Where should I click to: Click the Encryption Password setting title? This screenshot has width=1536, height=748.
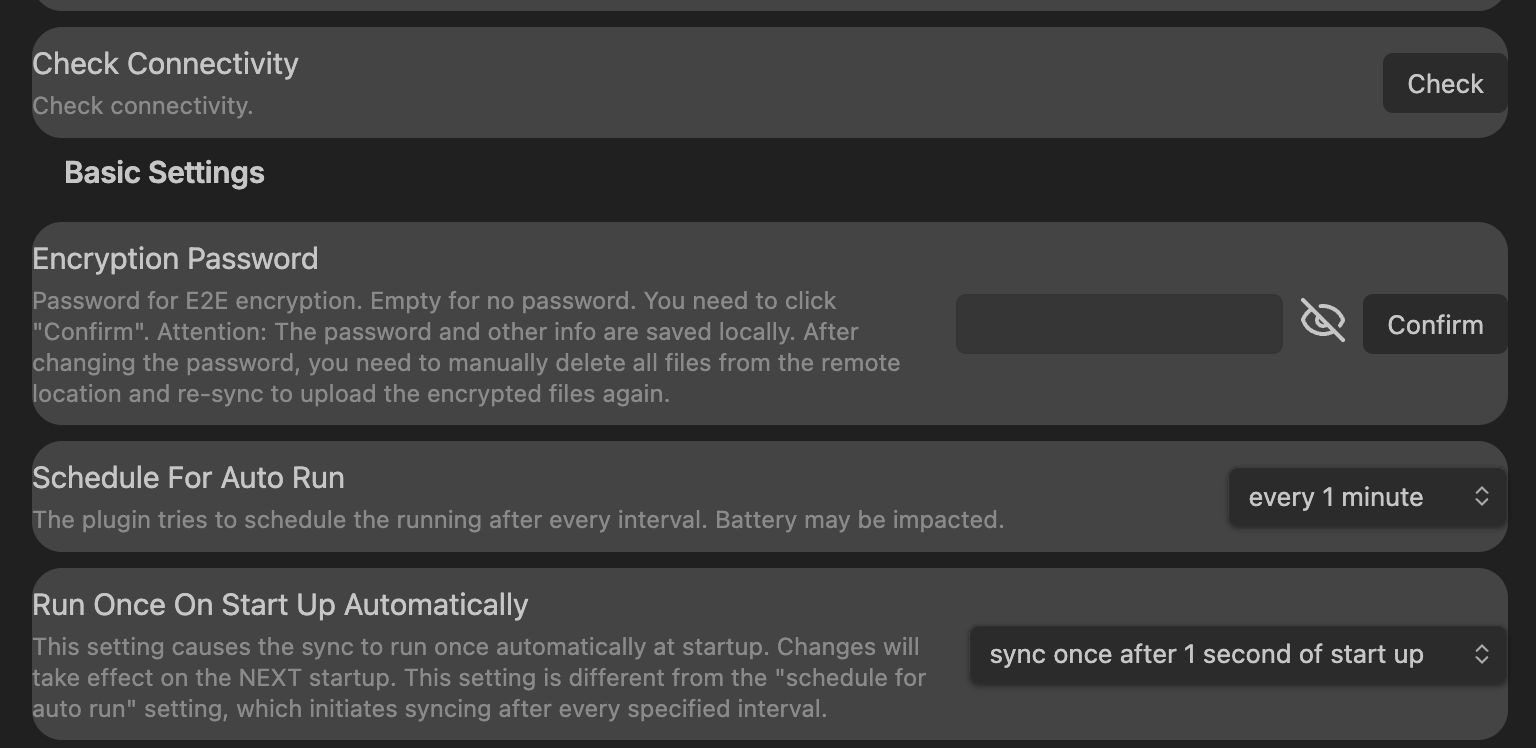click(175, 258)
